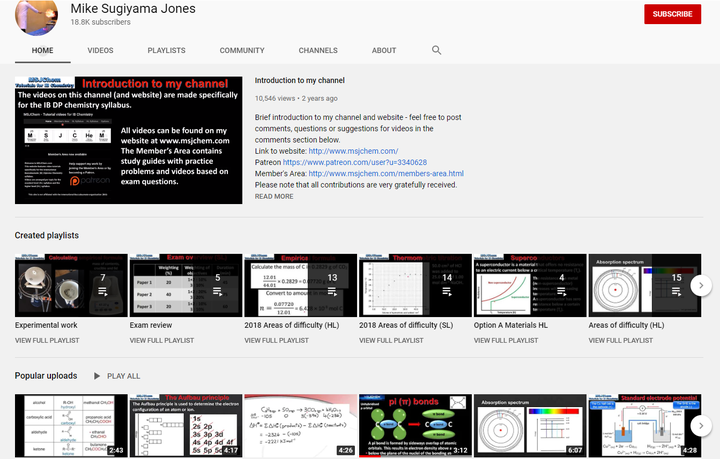Click the Mike Sugiyama Jones channel name

133,8
